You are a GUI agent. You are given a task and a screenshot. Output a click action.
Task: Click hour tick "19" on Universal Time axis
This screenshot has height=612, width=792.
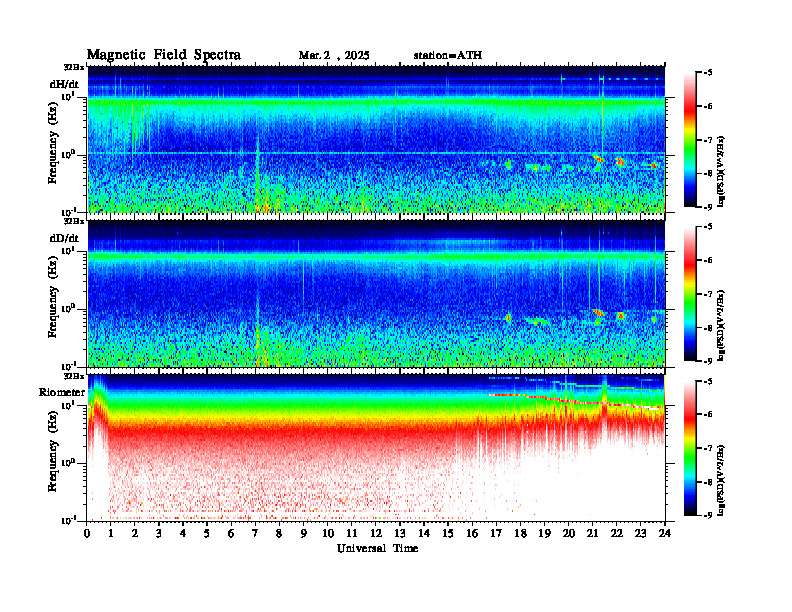tap(544, 533)
